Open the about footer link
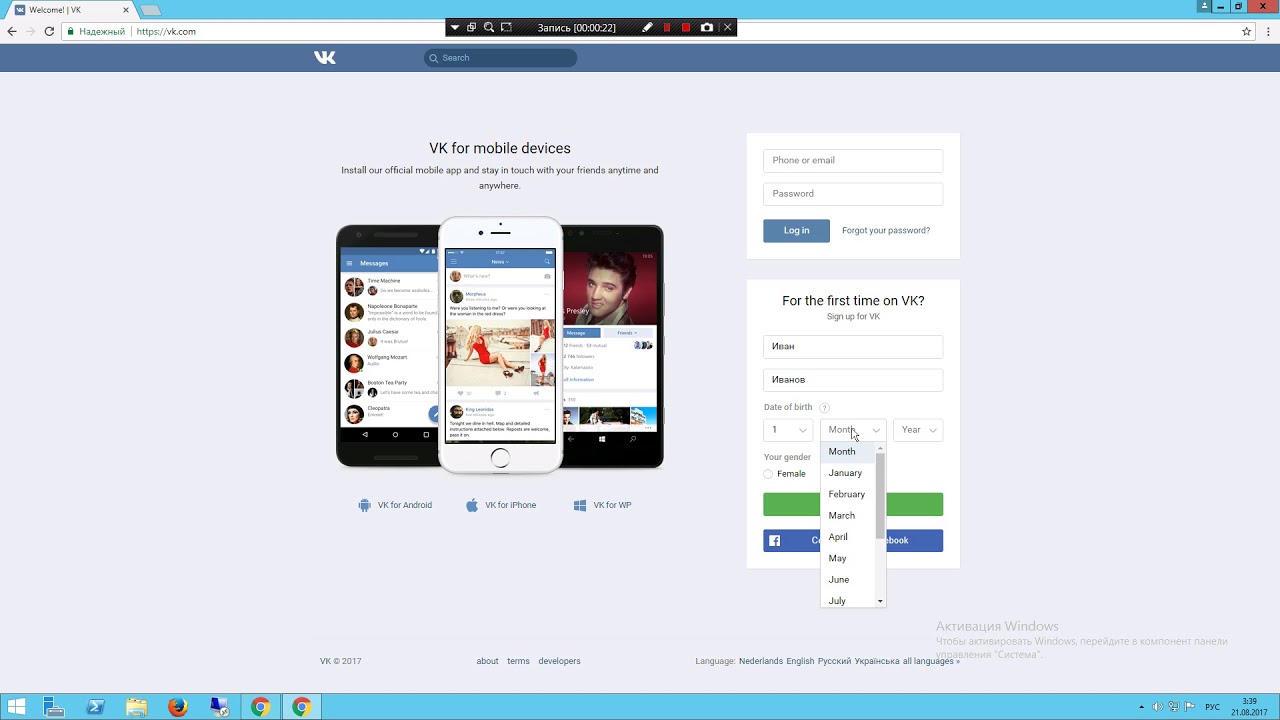This screenshot has width=1280, height=720. coord(487,661)
